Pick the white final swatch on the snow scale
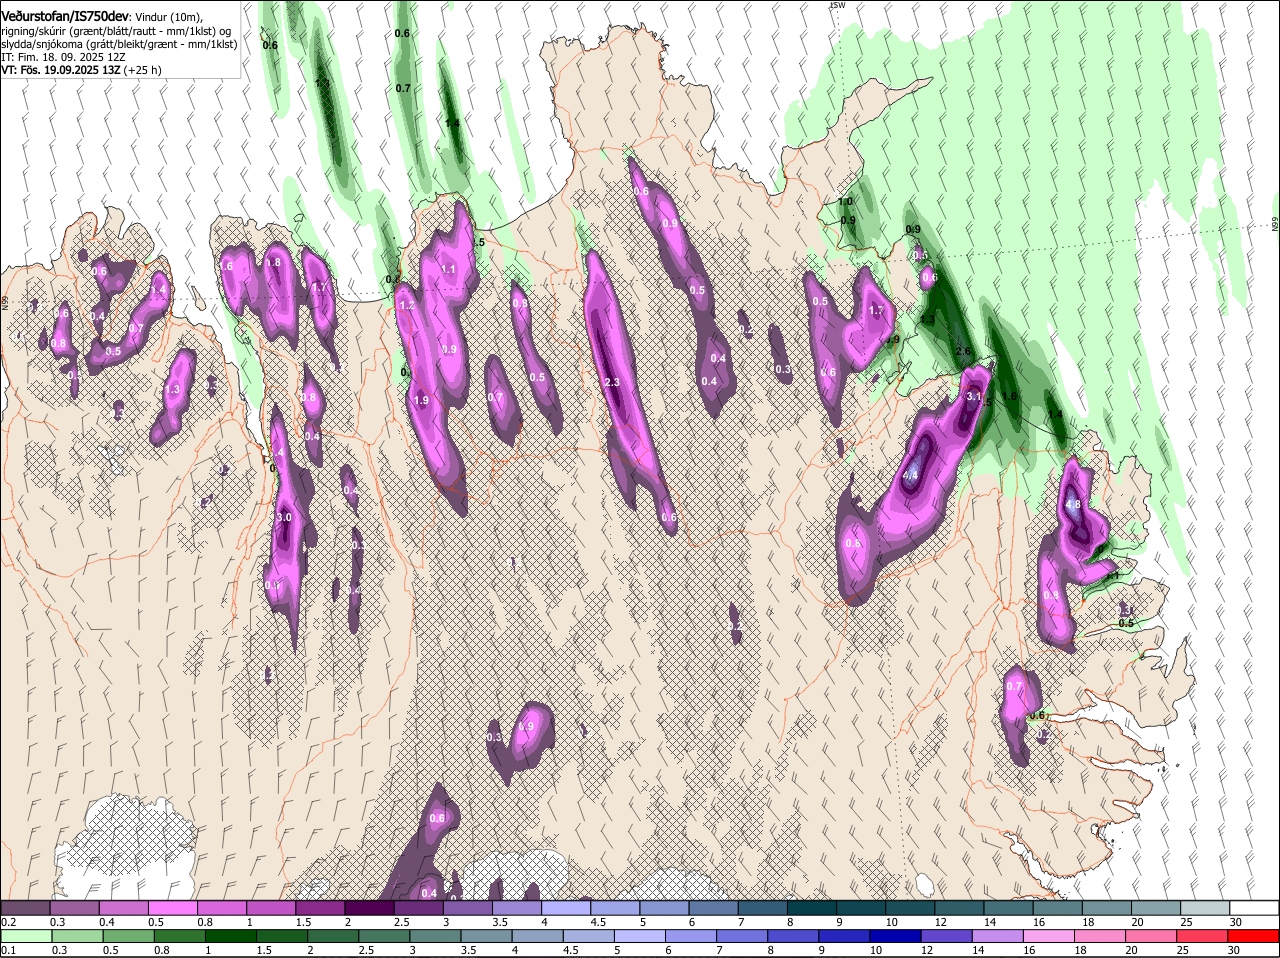This screenshot has height=958, width=1280. [x=1255, y=907]
